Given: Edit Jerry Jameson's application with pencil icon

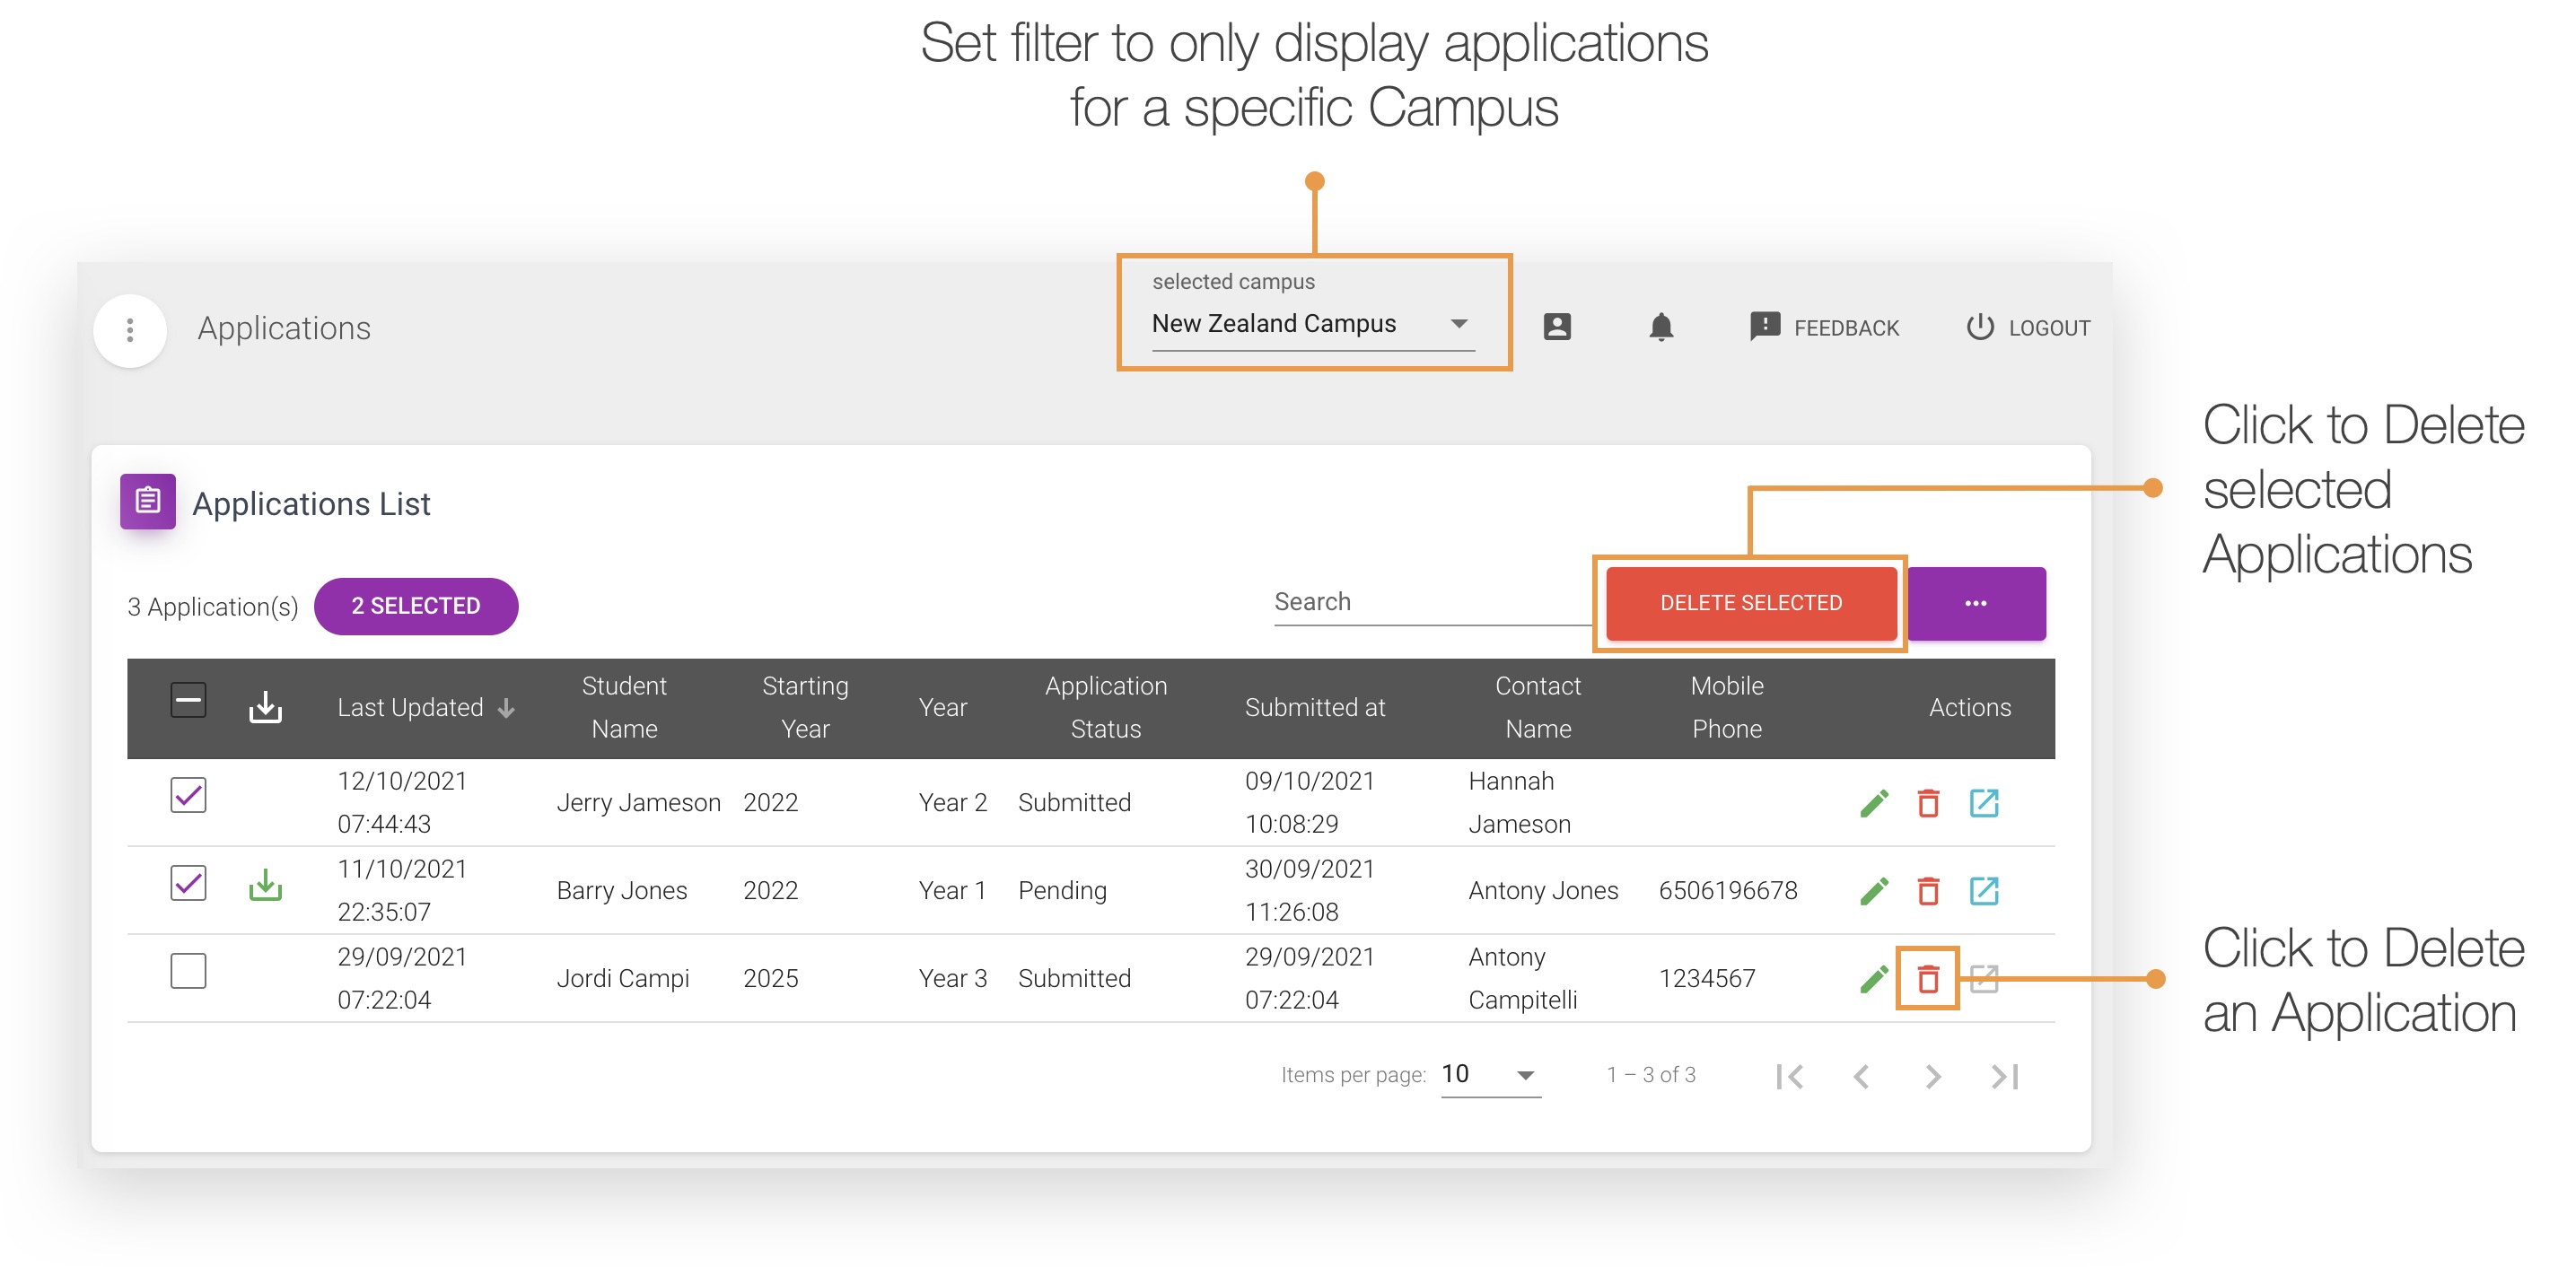Looking at the screenshot, I should pyautogui.click(x=1873, y=802).
